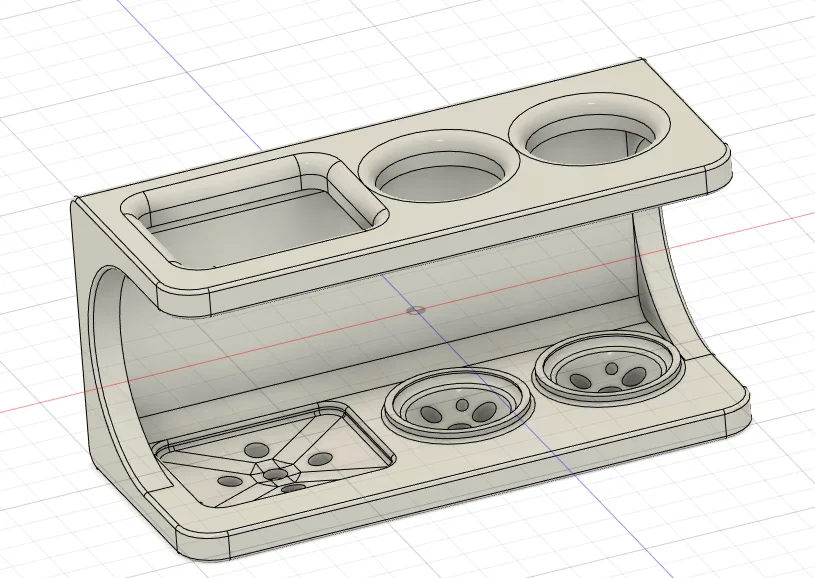This screenshot has width=815, height=578.
Task: Select the rectangular drain tray's center hole
Action: tap(275, 474)
